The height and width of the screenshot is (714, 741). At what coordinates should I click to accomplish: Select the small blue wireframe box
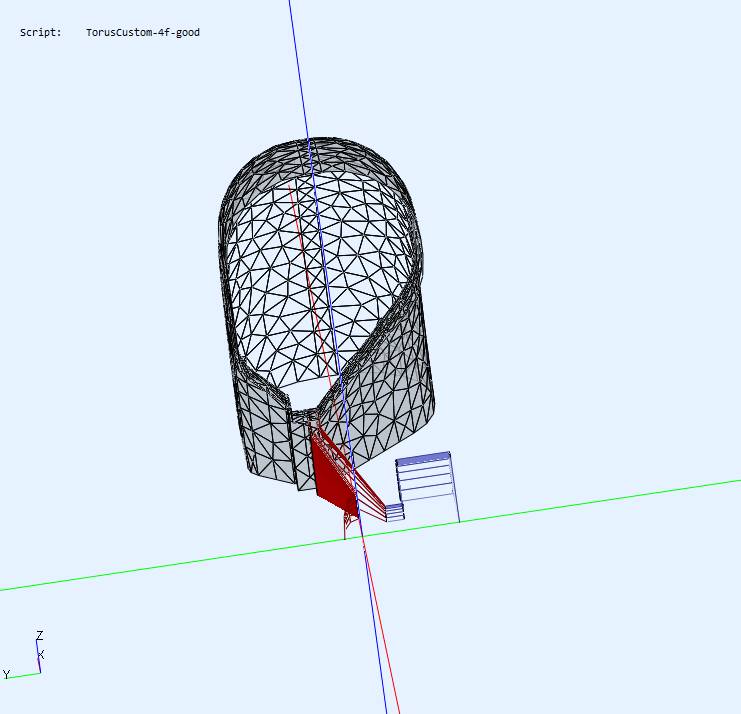tap(395, 513)
